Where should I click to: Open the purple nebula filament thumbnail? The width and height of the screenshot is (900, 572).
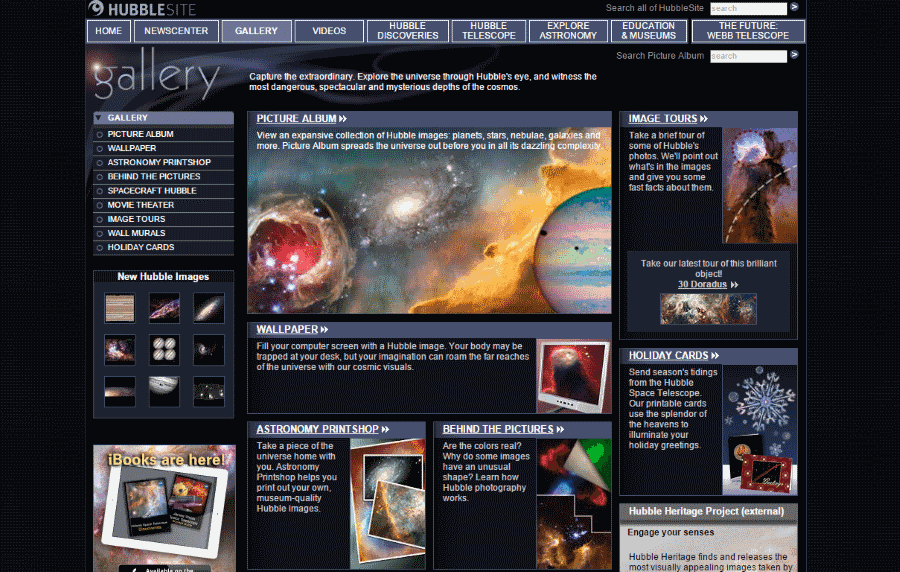click(x=164, y=308)
